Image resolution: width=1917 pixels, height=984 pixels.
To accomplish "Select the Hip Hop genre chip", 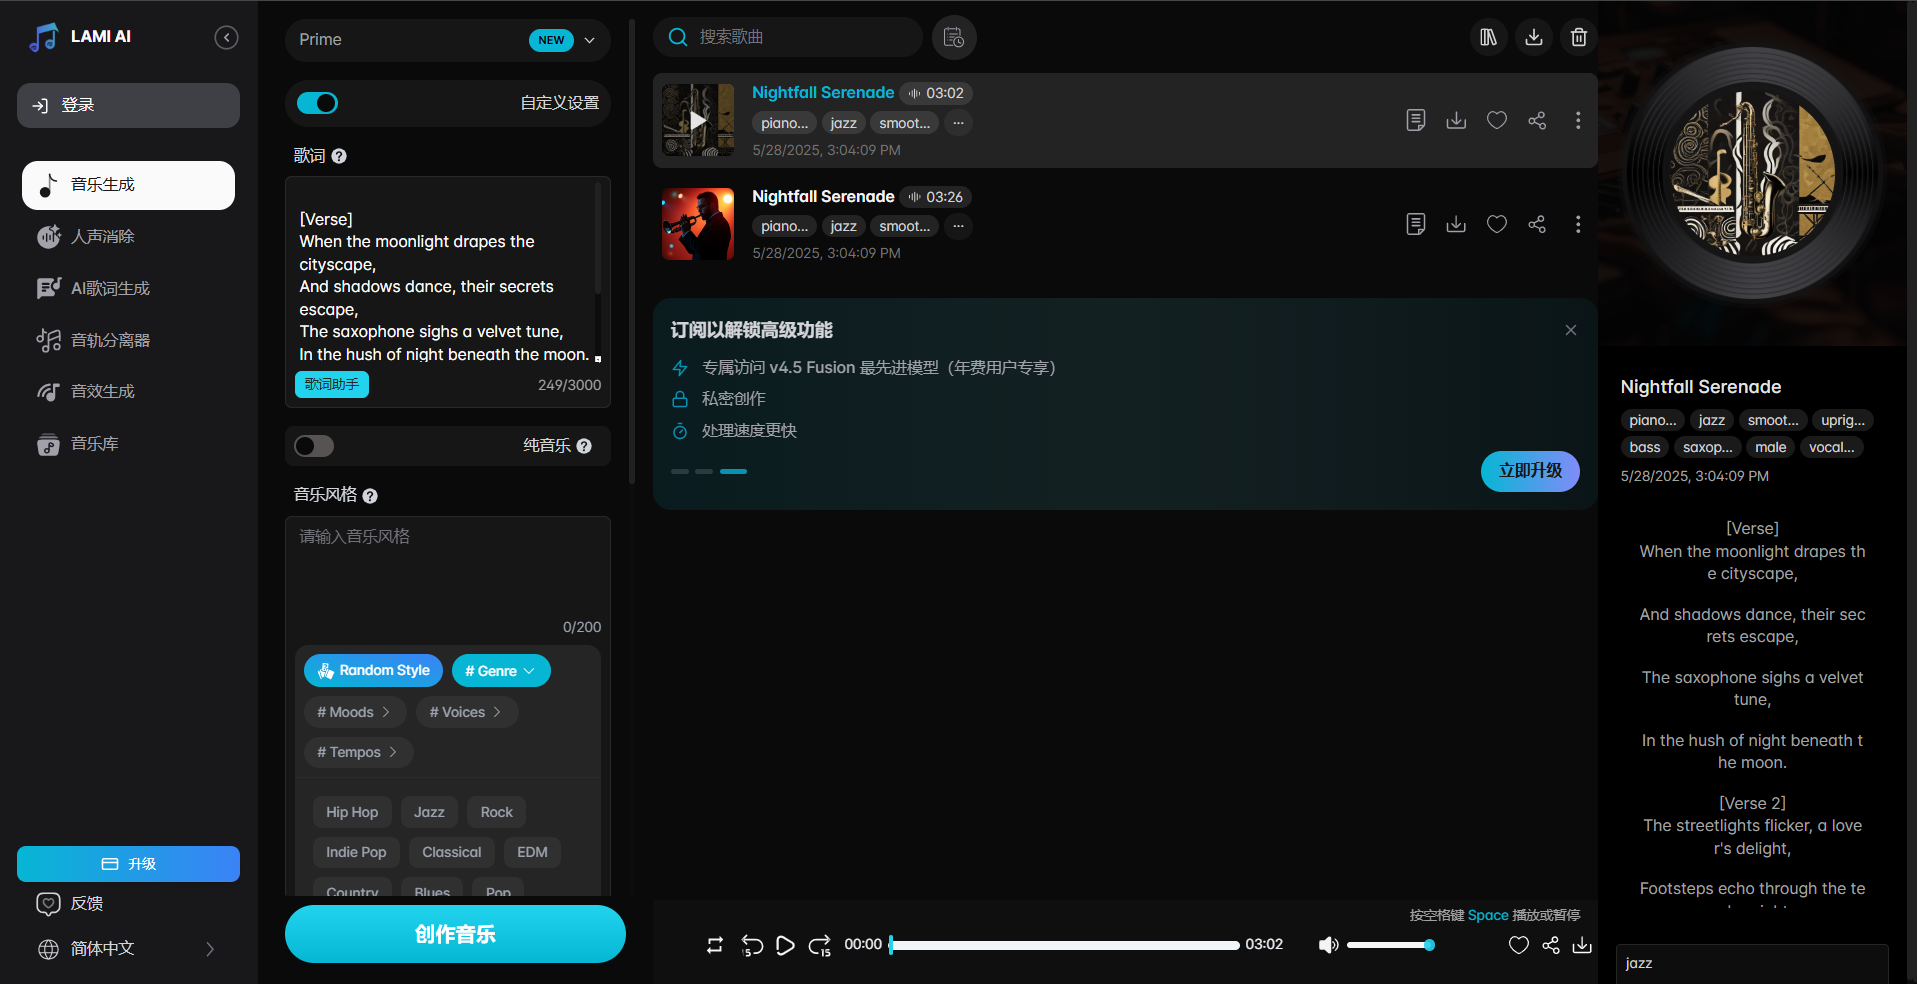I will pyautogui.click(x=352, y=812).
